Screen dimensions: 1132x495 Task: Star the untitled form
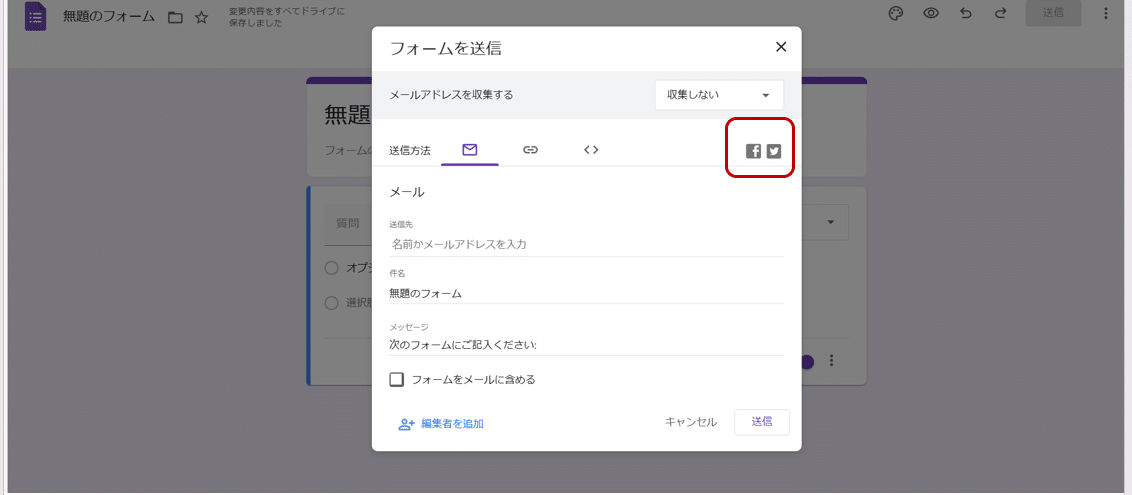coord(201,17)
